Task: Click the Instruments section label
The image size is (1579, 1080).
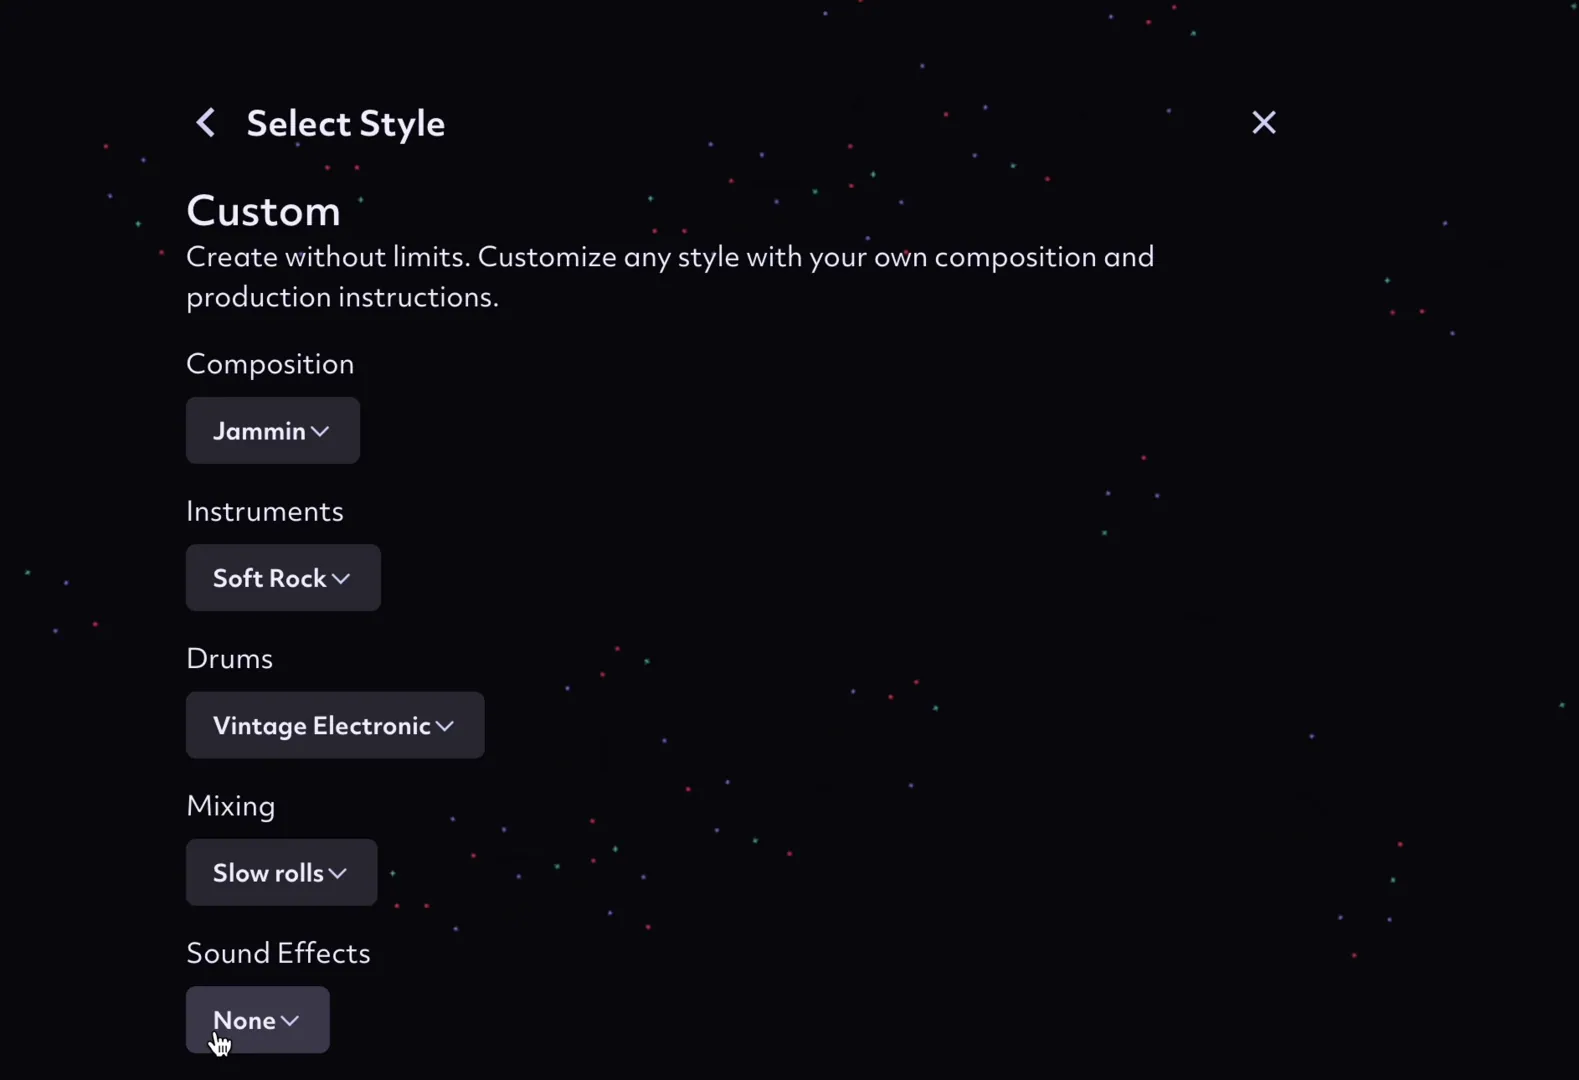Action: pyautogui.click(x=265, y=511)
